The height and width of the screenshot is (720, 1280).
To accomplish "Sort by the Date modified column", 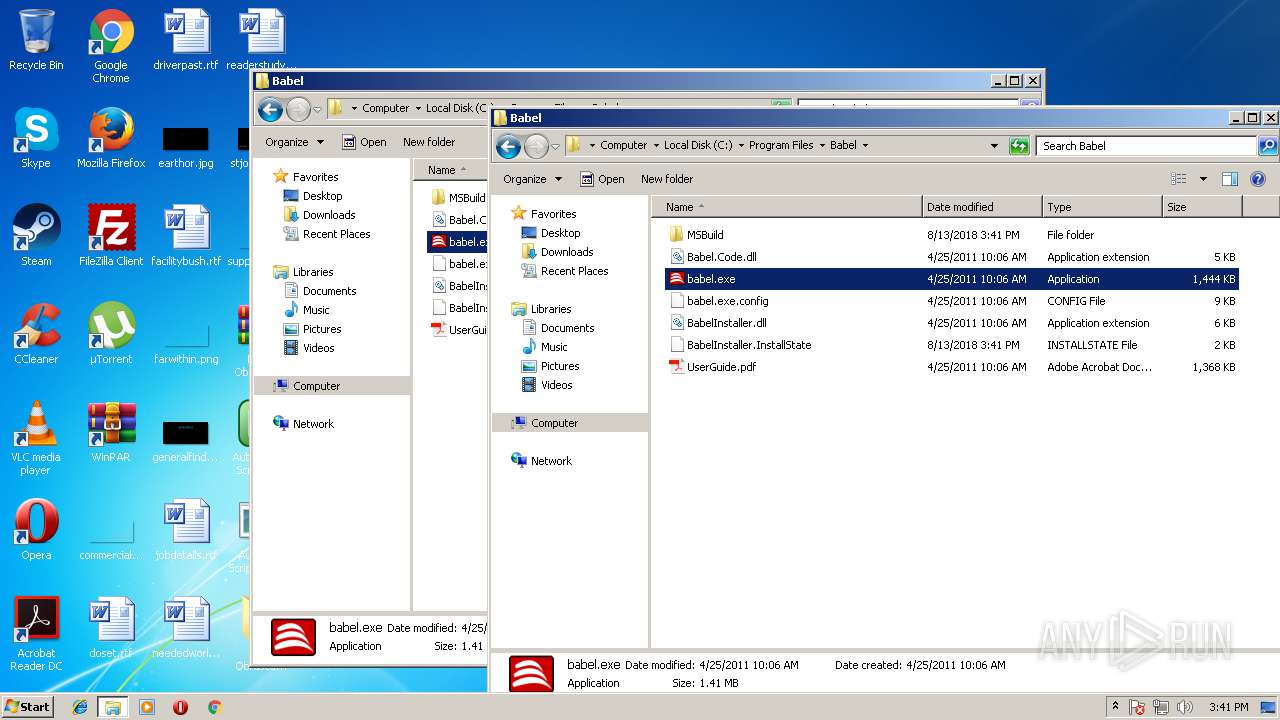I will [x=982, y=207].
